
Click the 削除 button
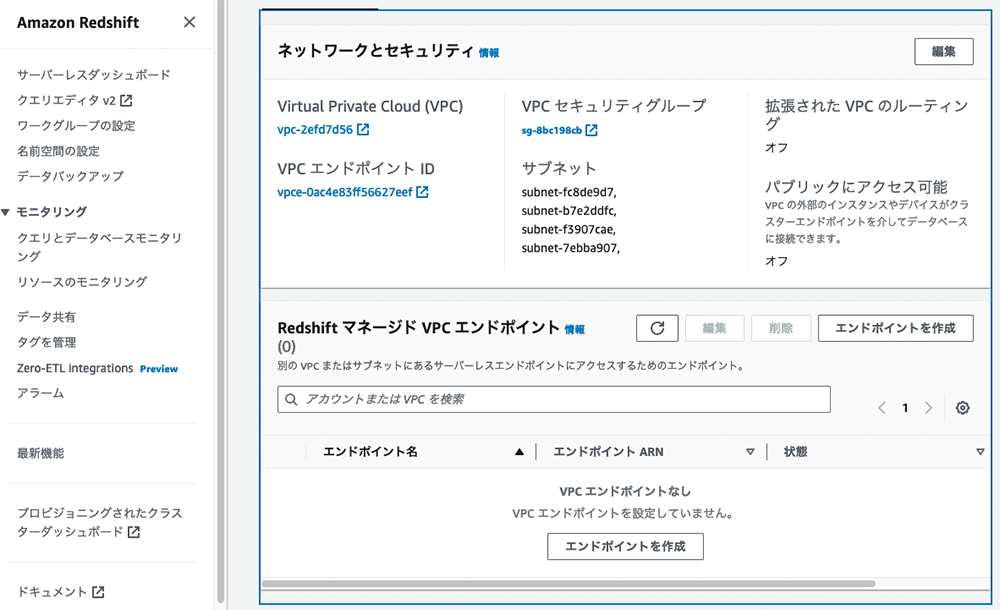tap(781, 328)
